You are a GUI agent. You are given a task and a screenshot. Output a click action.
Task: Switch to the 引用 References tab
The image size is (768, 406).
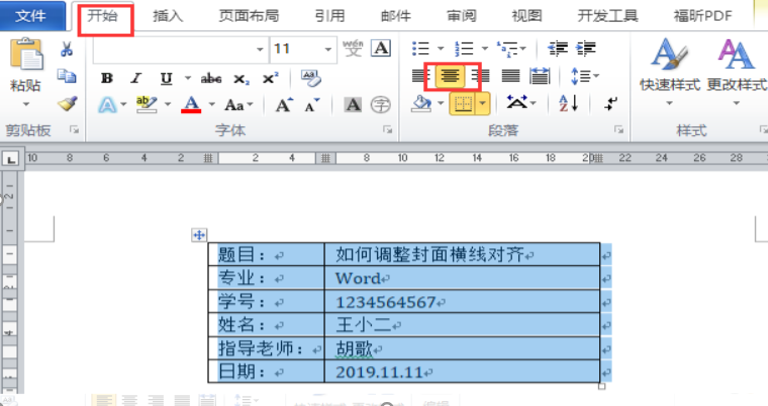click(x=330, y=16)
